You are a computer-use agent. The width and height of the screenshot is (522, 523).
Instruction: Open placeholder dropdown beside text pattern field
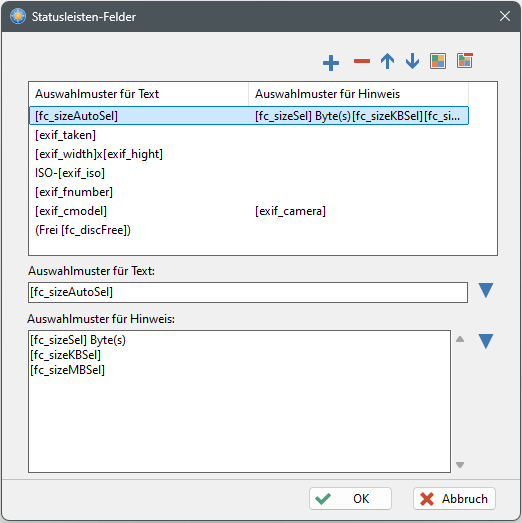(486, 290)
